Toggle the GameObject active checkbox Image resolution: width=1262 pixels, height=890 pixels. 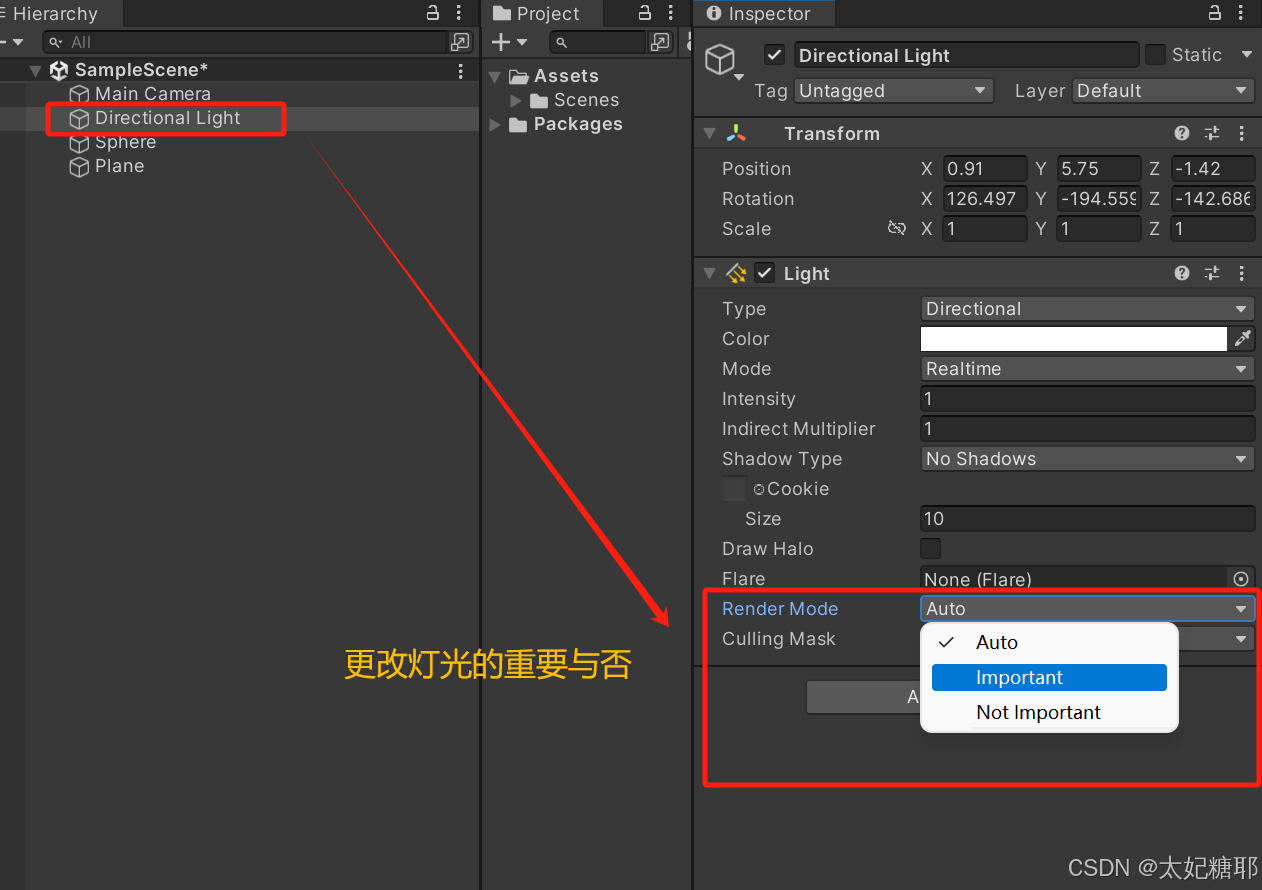click(774, 55)
